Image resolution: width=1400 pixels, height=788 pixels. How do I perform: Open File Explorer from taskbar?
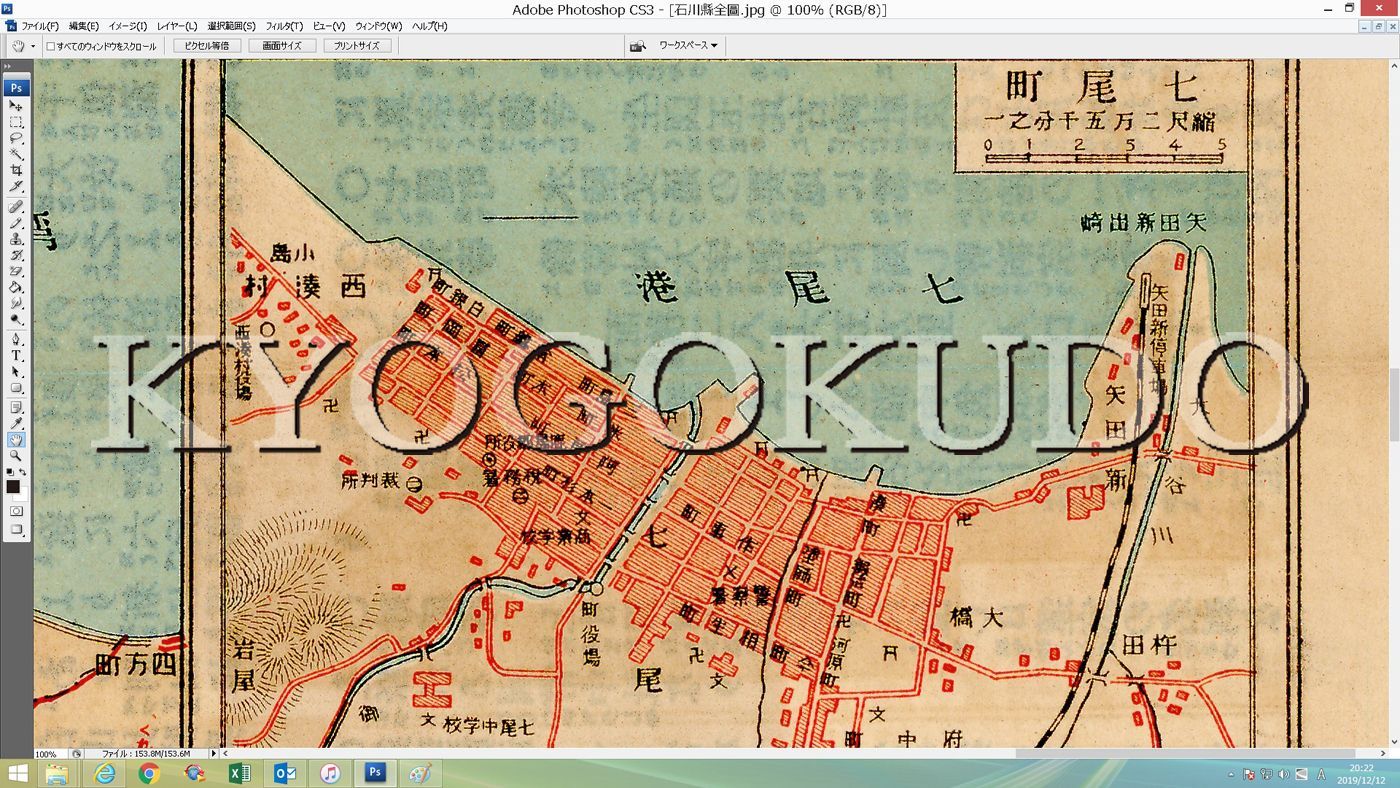point(58,774)
